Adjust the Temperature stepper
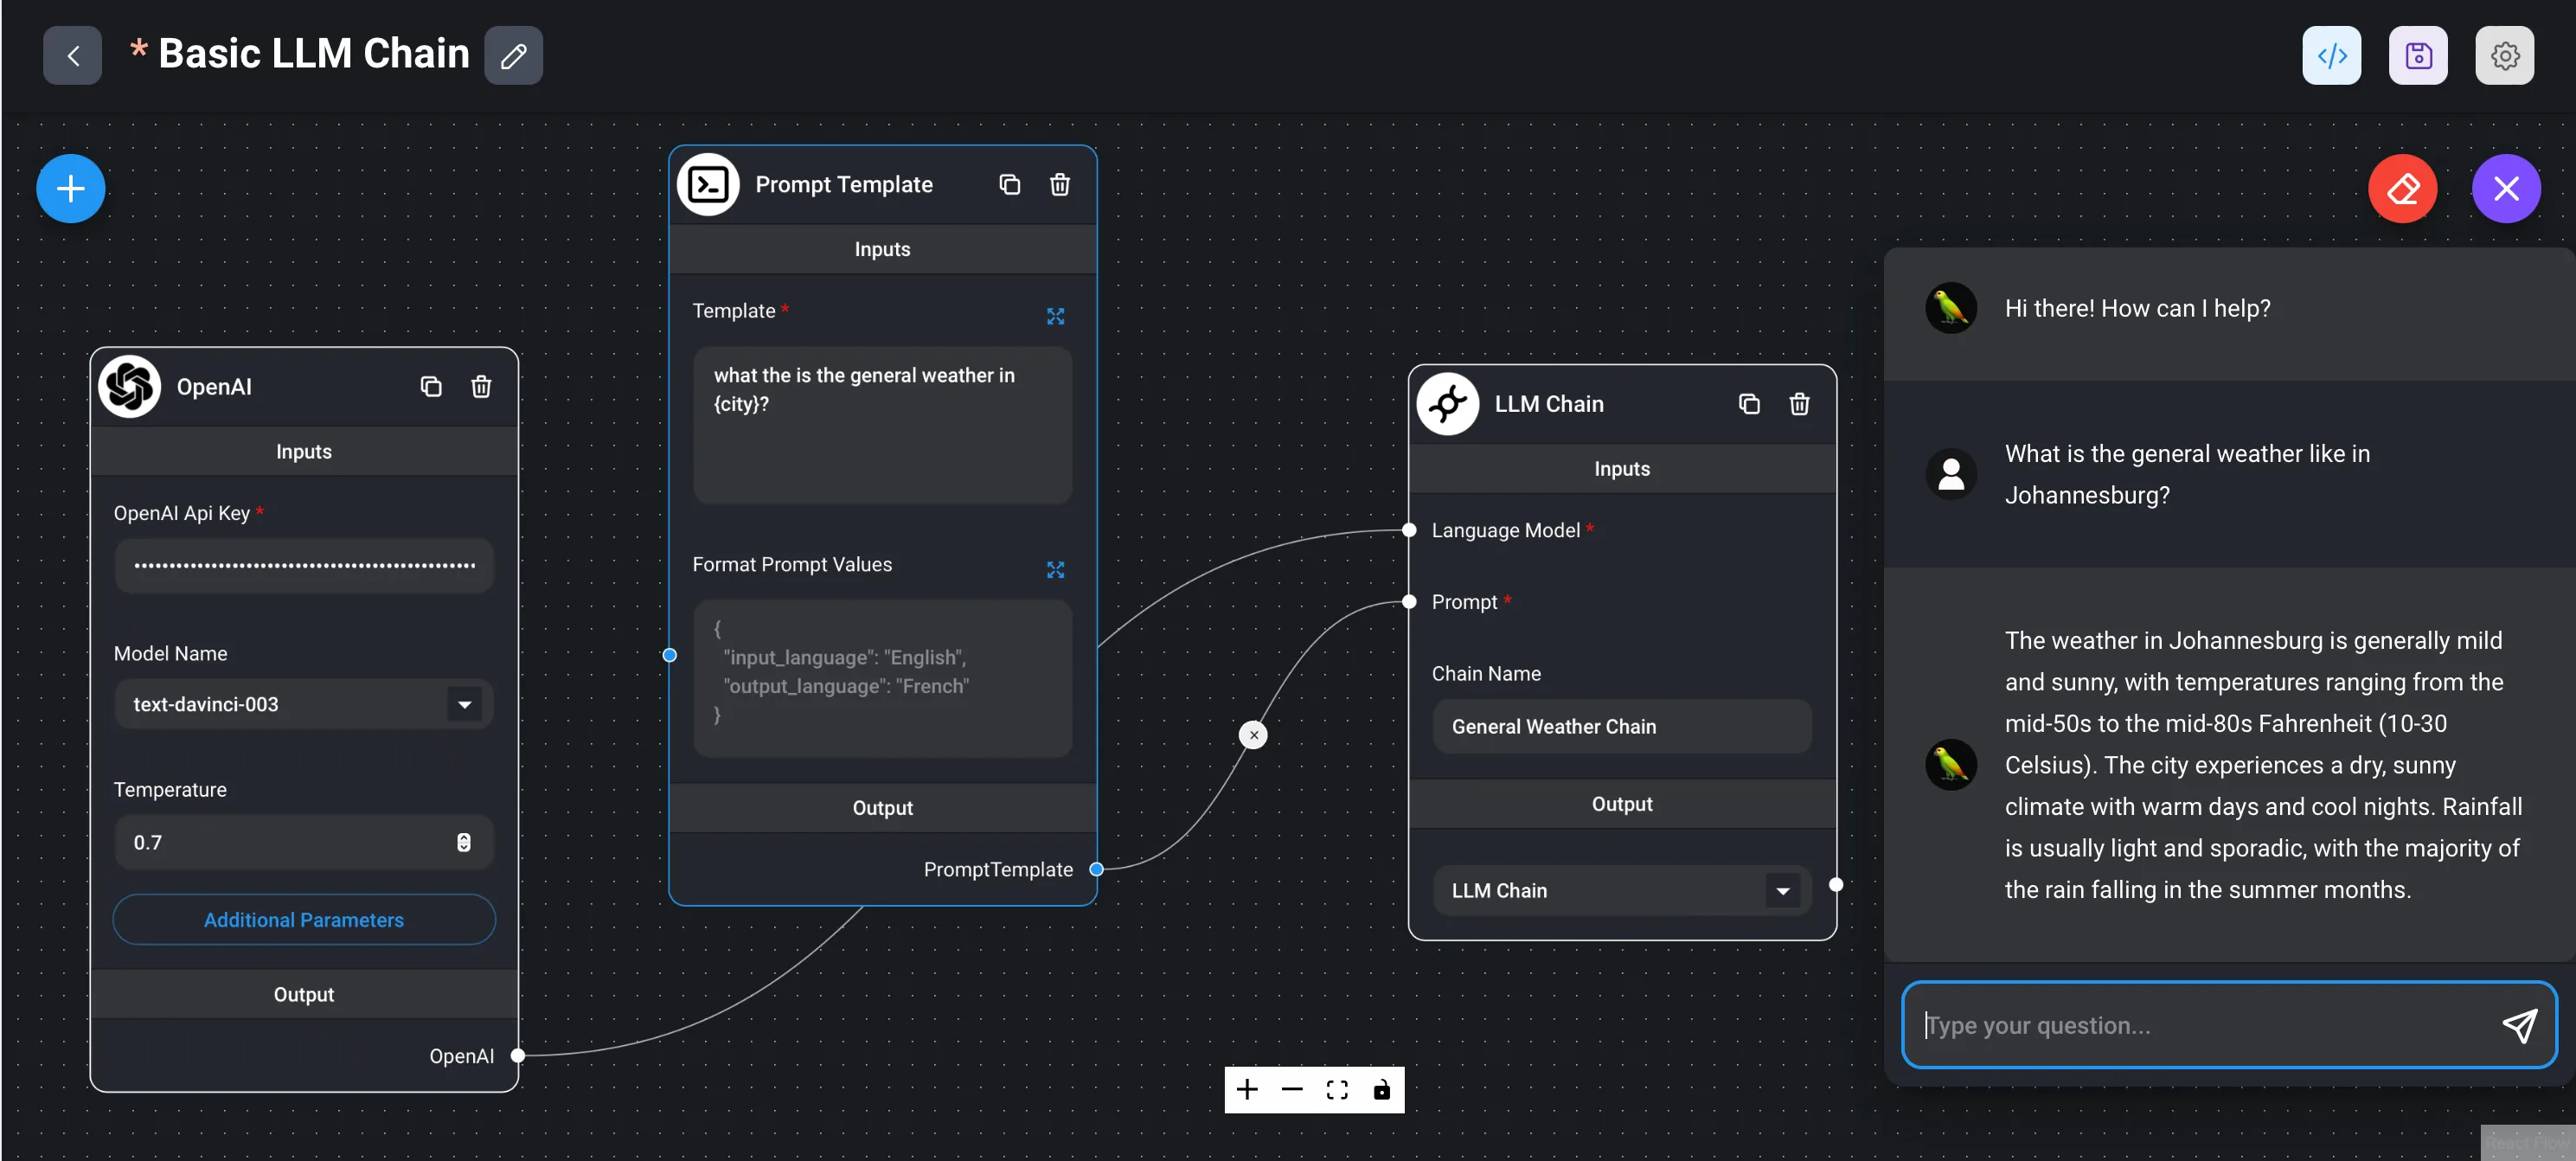This screenshot has height=1161, width=2576. click(463, 842)
